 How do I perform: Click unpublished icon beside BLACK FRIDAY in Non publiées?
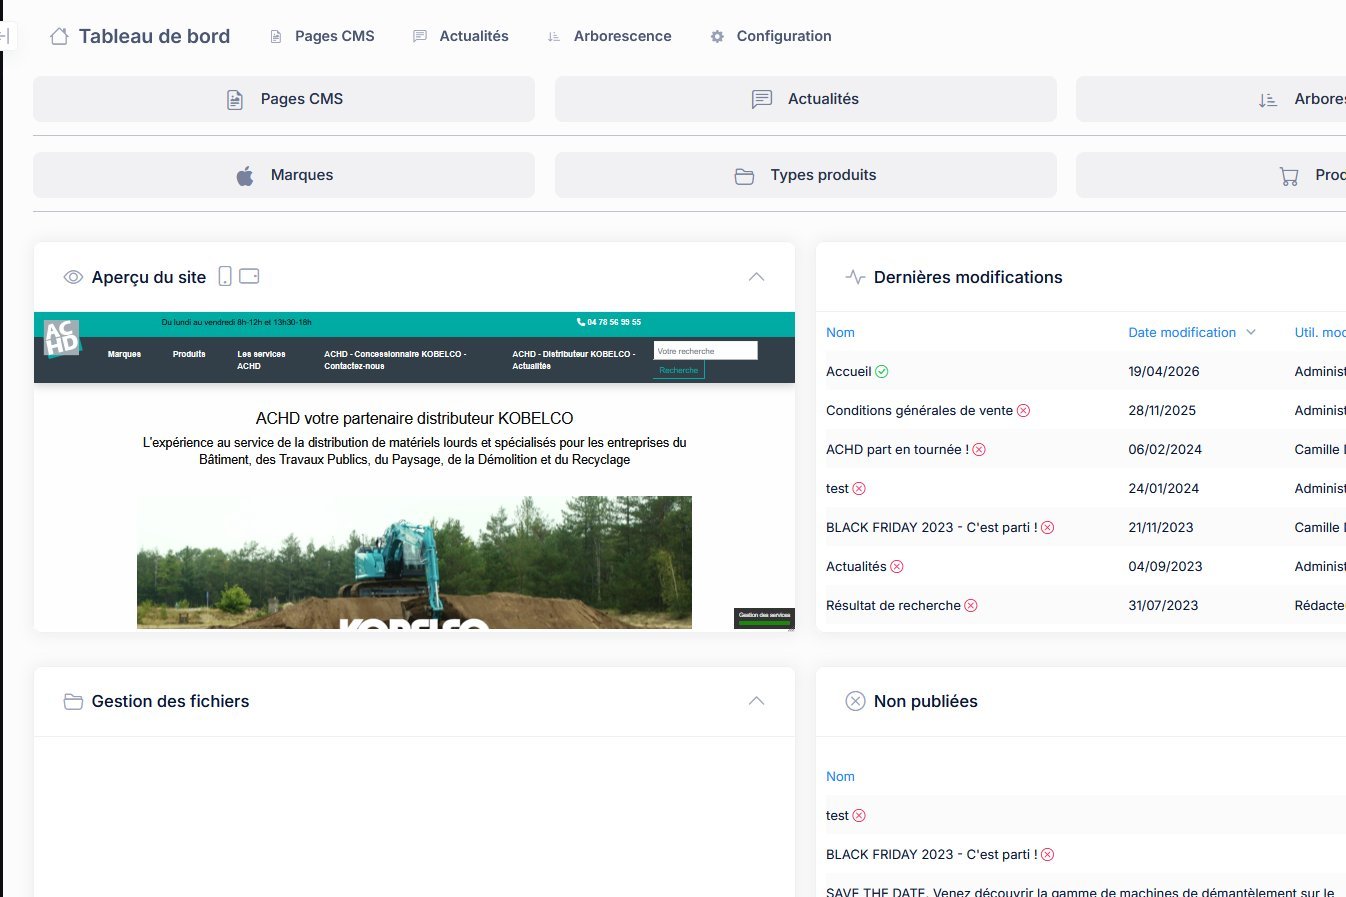point(1048,854)
